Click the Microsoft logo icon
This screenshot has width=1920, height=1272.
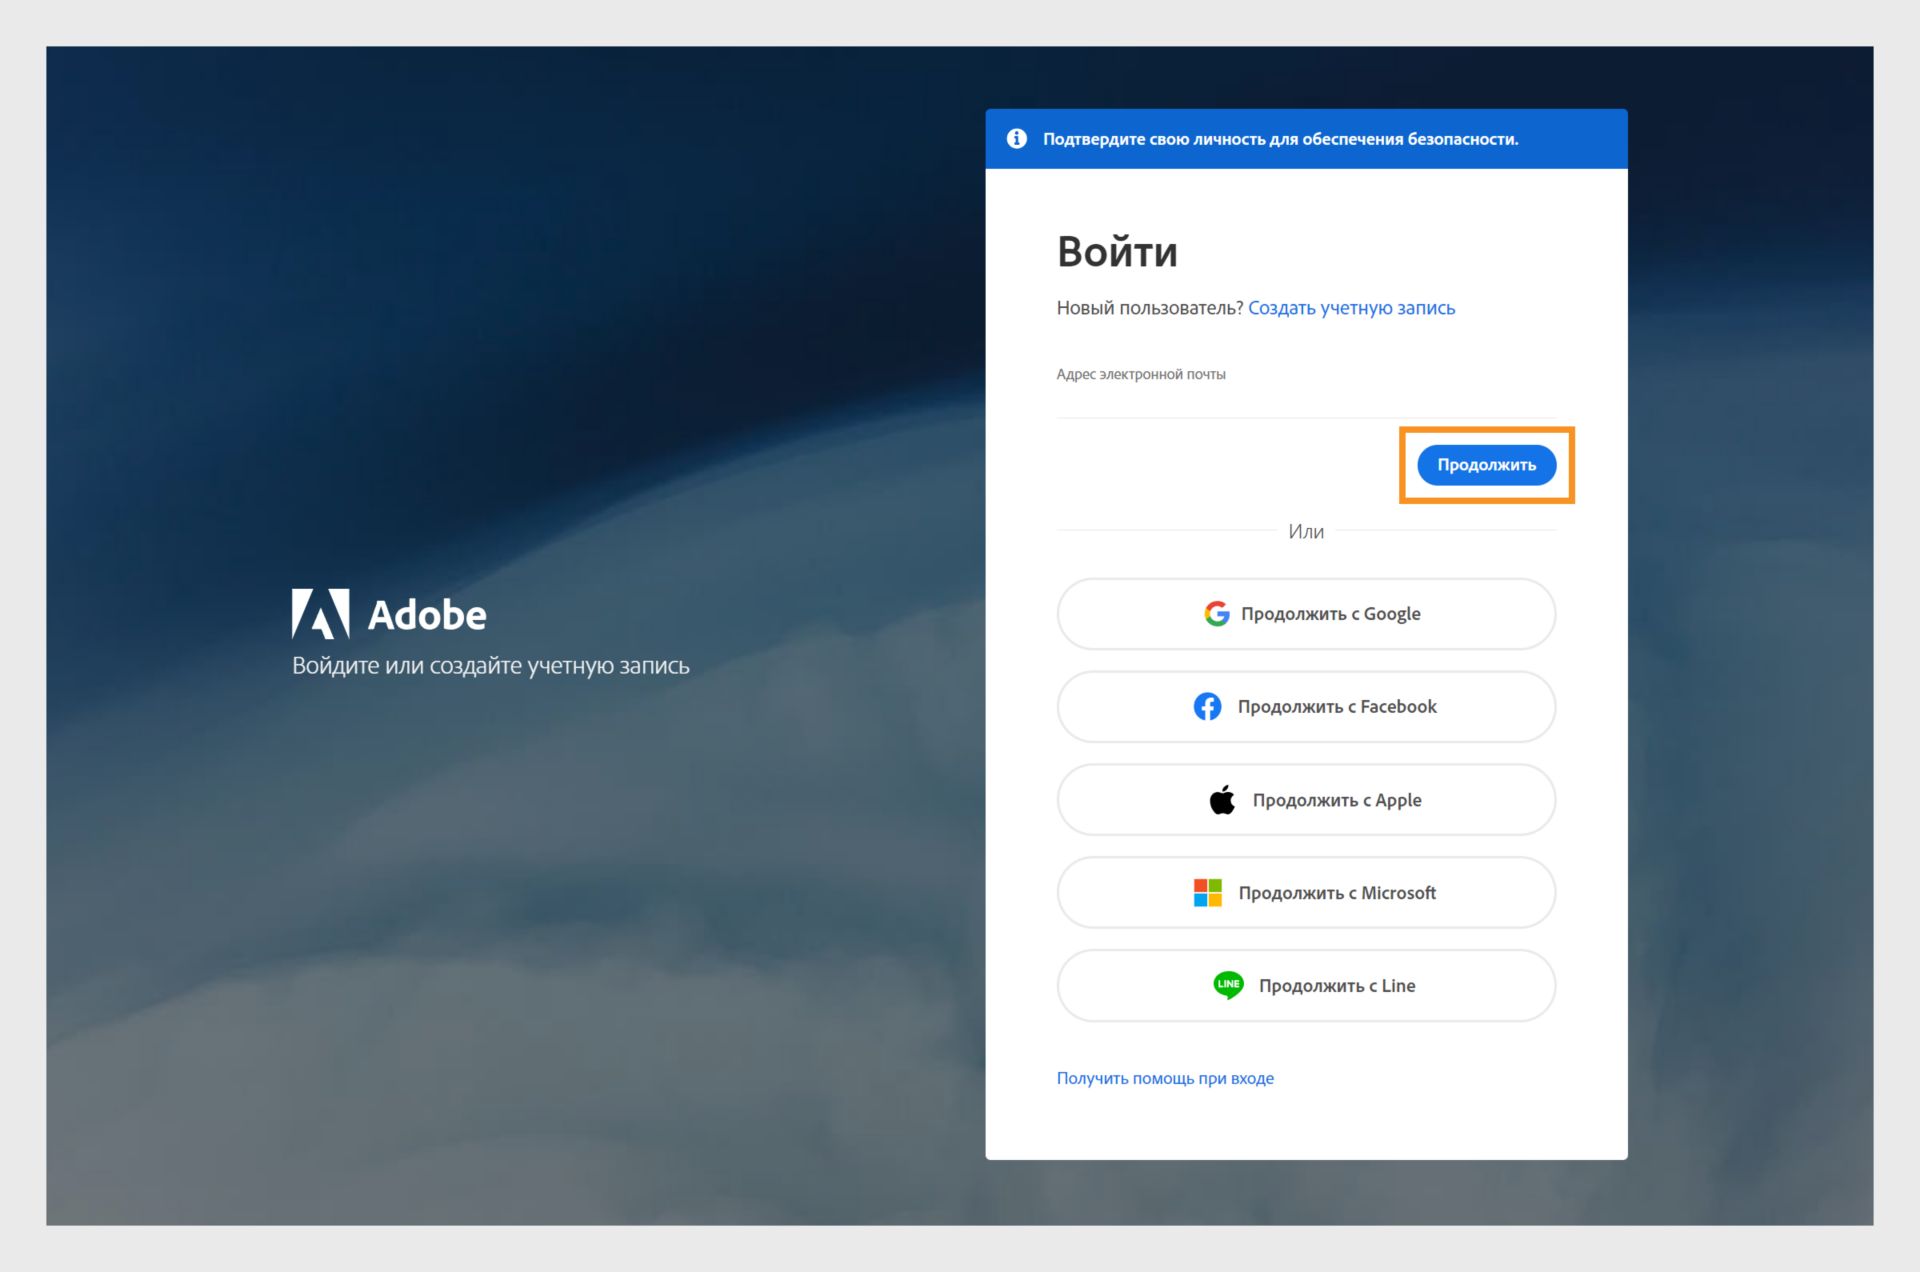click(1208, 893)
